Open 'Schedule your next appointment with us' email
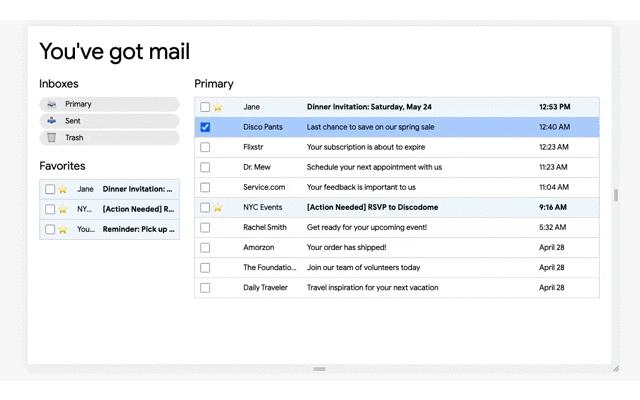This screenshot has width=640, height=400. point(374,167)
